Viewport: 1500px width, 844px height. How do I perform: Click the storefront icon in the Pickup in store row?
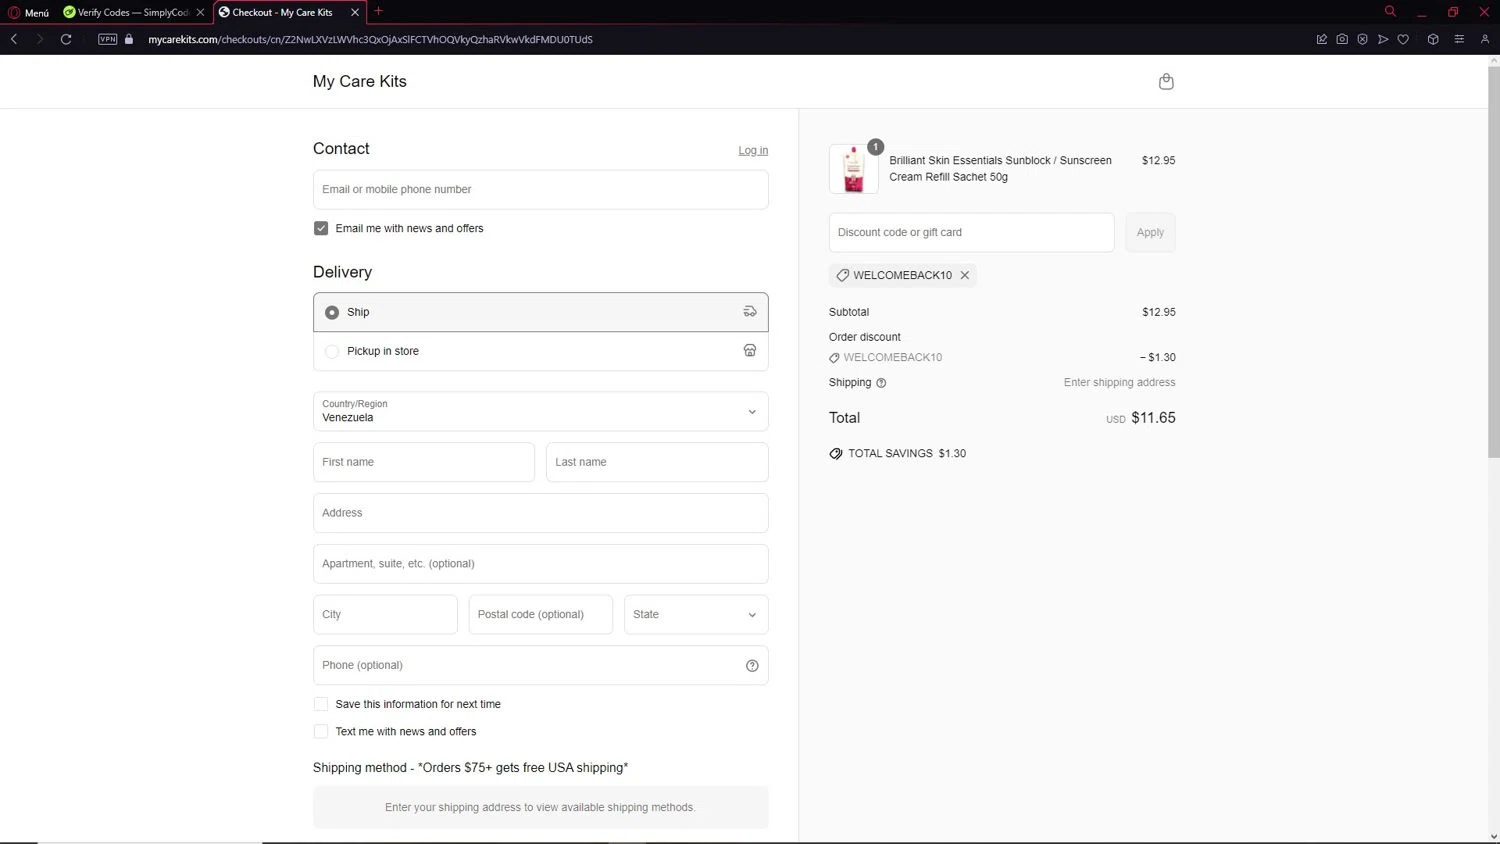coord(750,350)
